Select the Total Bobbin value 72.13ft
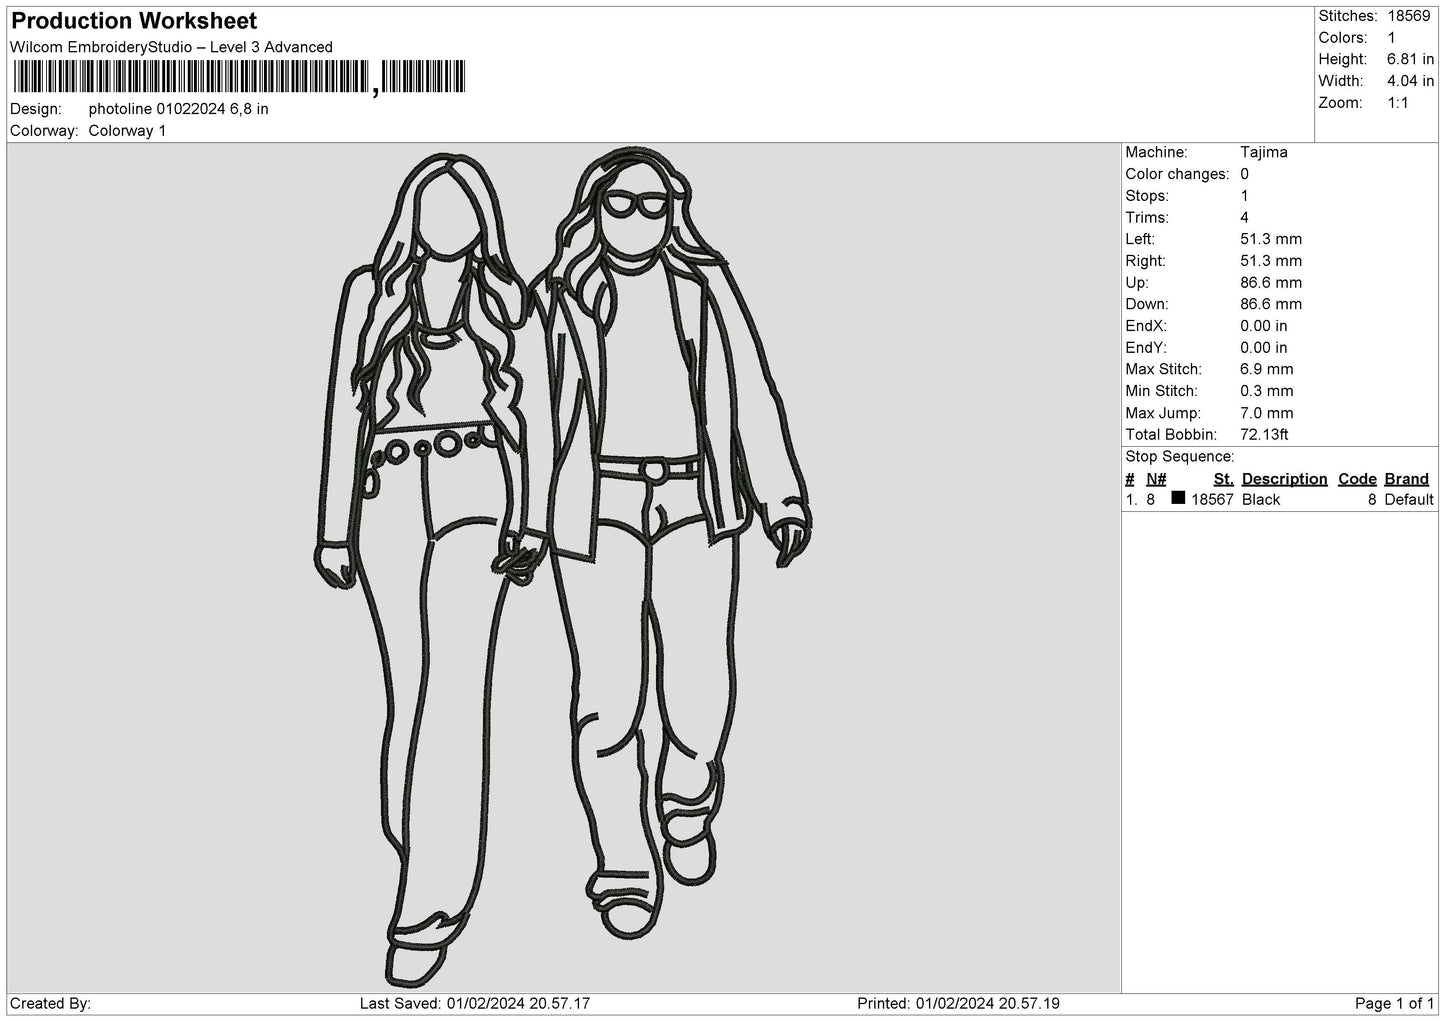 1264,435
